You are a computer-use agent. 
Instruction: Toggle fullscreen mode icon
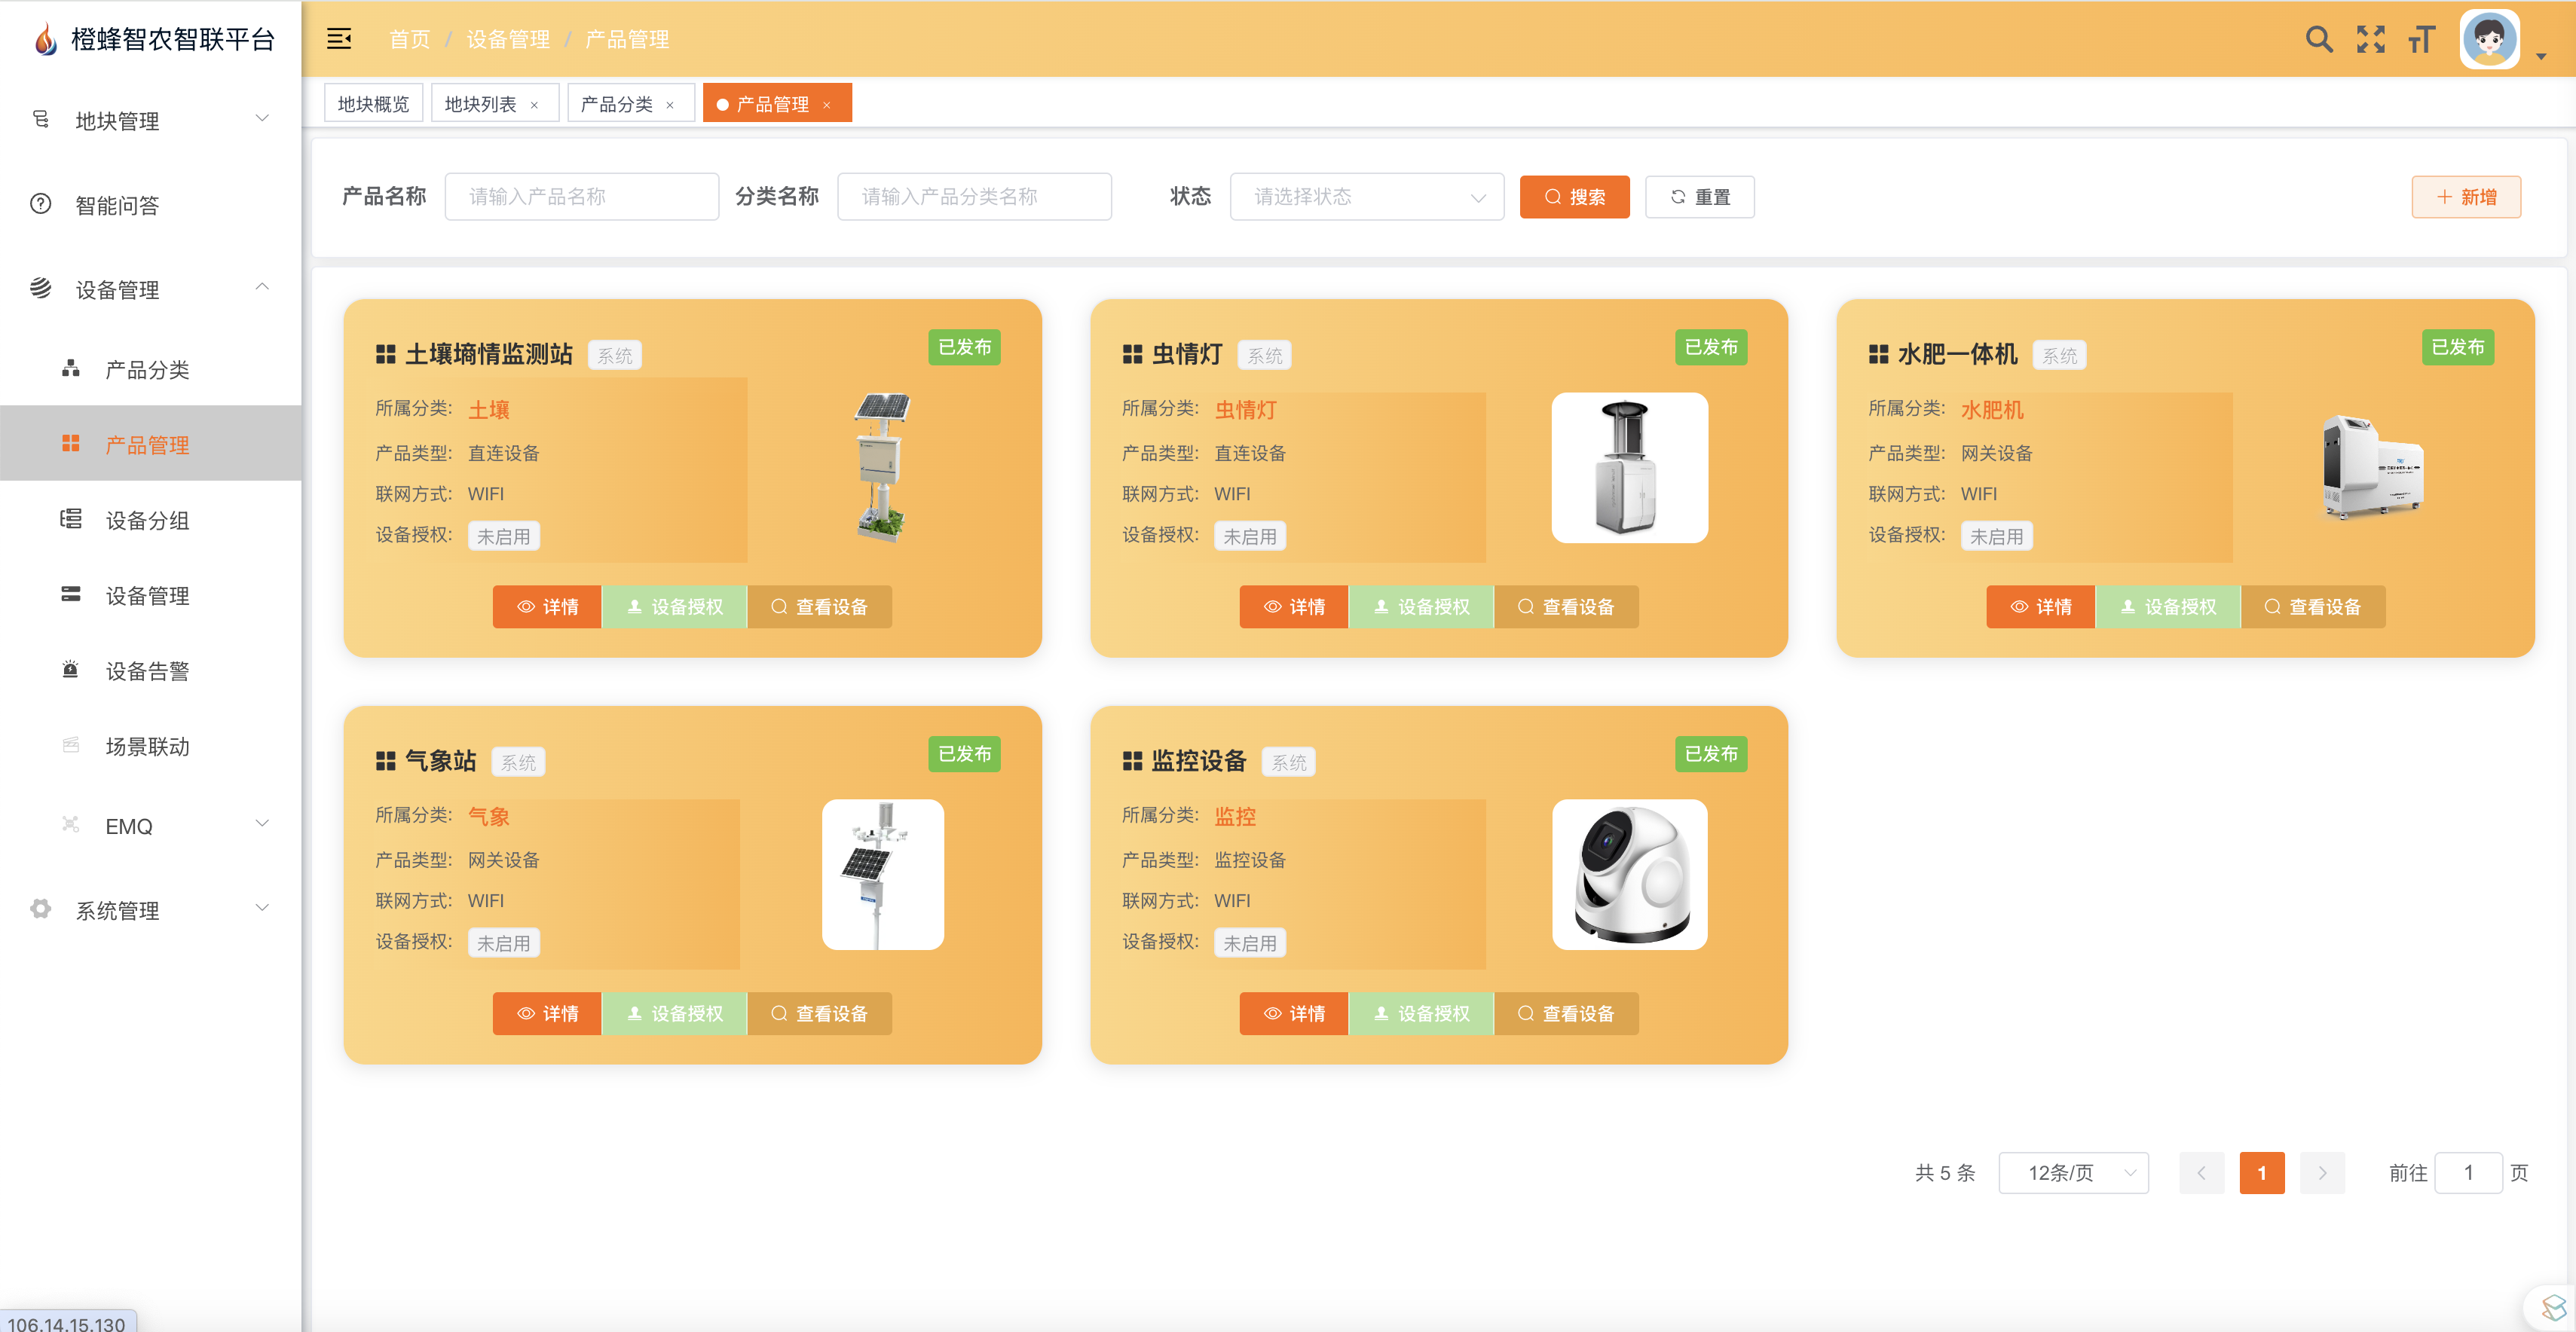pyautogui.click(x=2370, y=39)
